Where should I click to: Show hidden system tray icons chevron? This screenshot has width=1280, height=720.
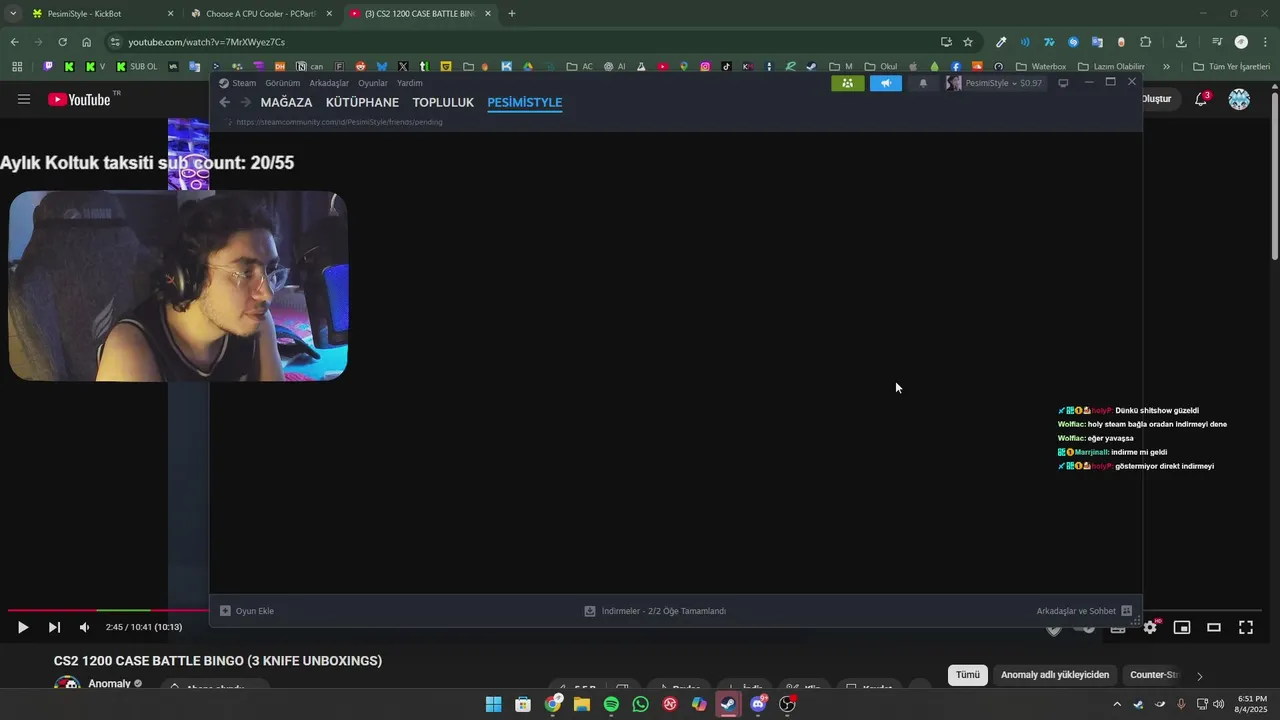1117,704
